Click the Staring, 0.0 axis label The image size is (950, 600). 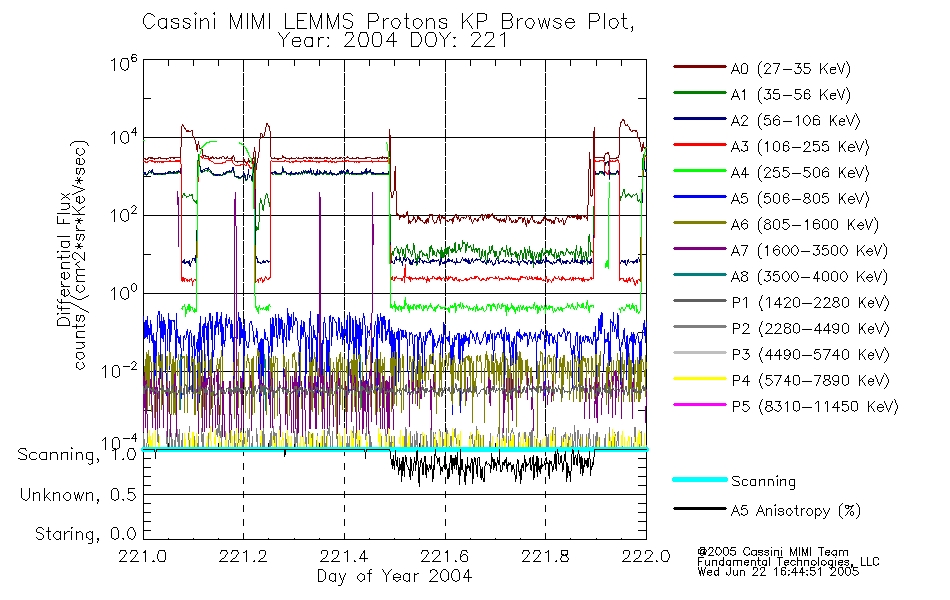coord(85,535)
